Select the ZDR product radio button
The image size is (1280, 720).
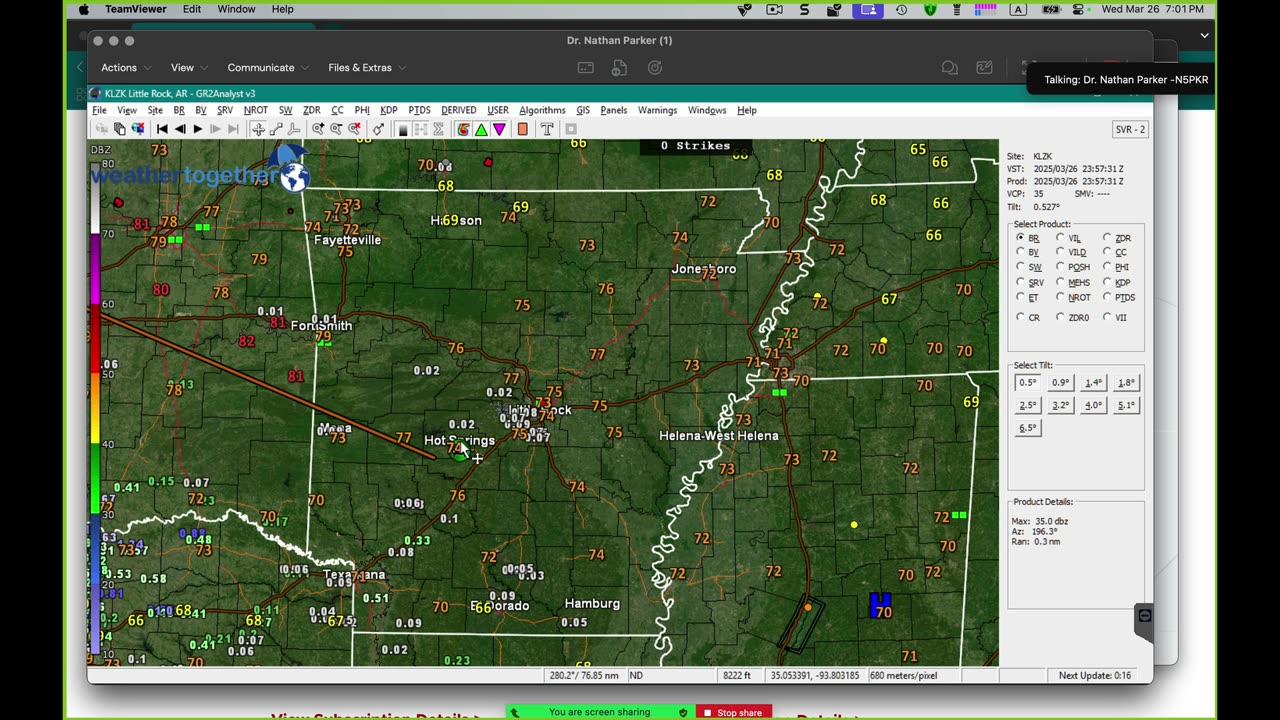(1107, 238)
